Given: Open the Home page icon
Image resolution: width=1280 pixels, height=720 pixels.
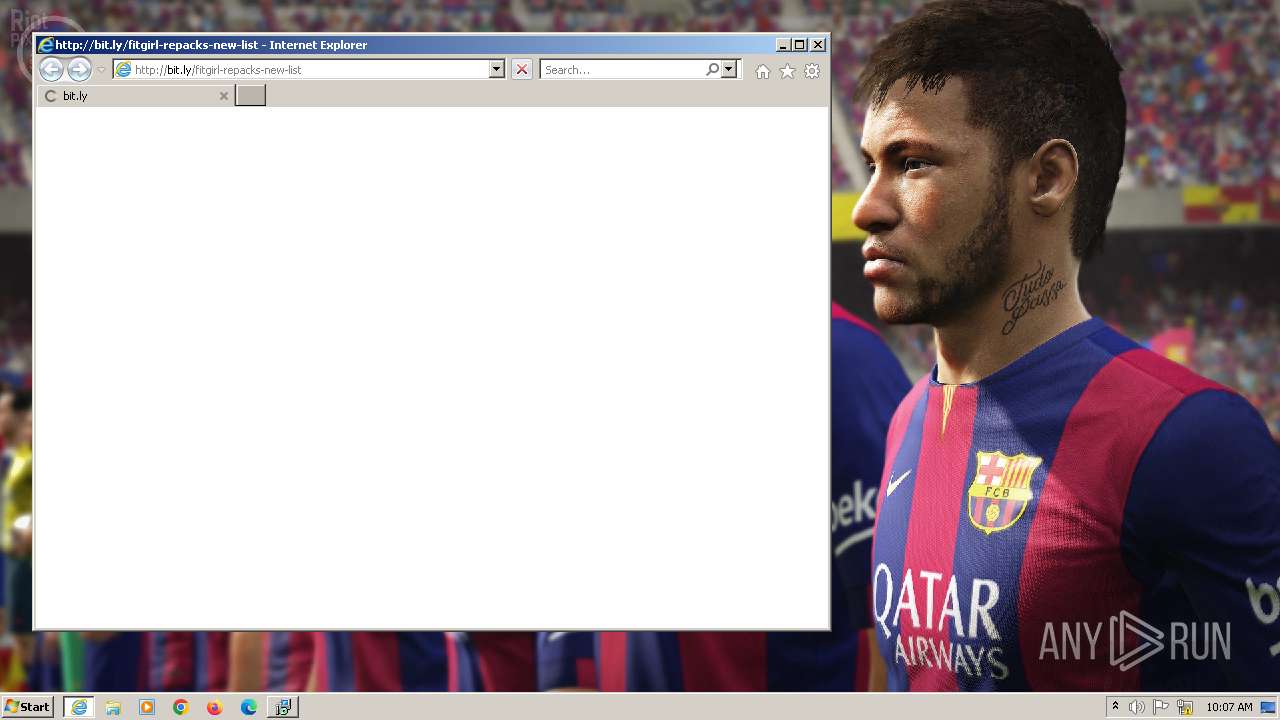Looking at the screenshot, I should pyautogui.click(x=763, y=71).
